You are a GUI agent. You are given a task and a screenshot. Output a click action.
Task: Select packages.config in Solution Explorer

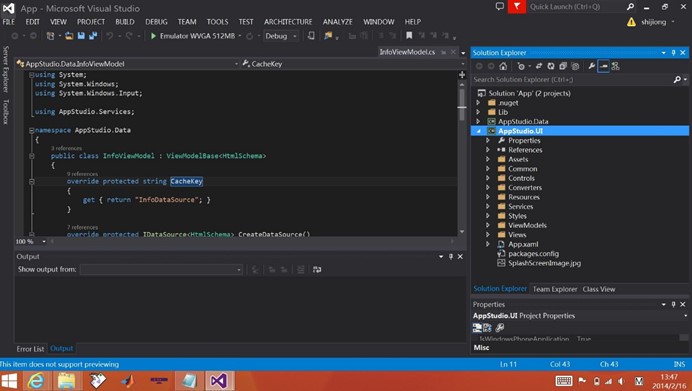[533, 254]
